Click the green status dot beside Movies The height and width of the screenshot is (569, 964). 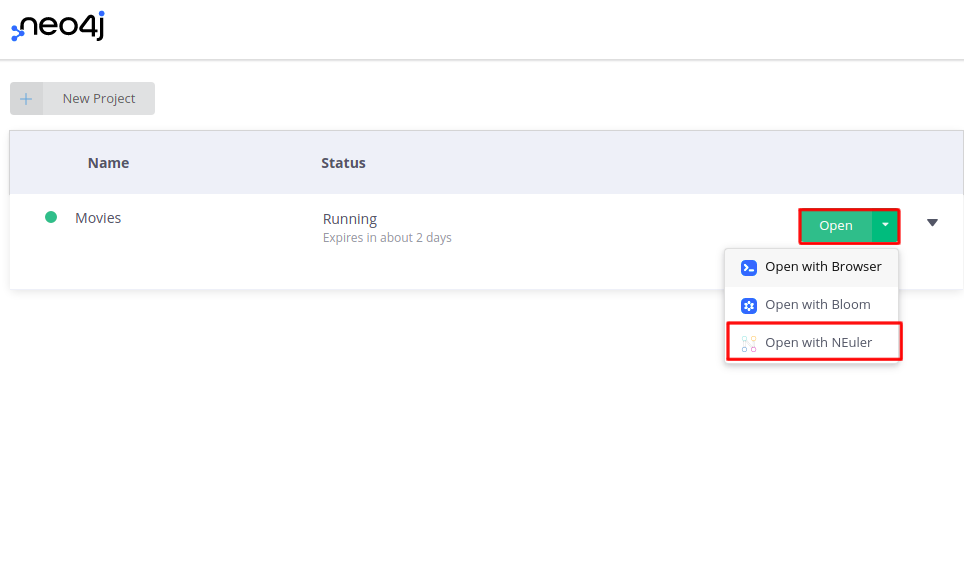pyautogui.click(x=51, y=217)
